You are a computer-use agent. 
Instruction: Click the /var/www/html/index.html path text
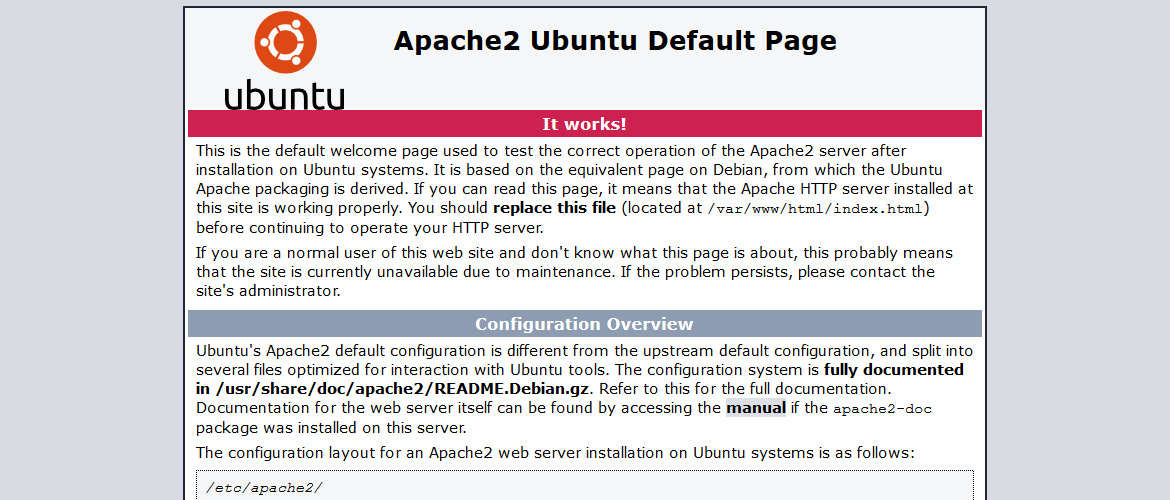817,208
